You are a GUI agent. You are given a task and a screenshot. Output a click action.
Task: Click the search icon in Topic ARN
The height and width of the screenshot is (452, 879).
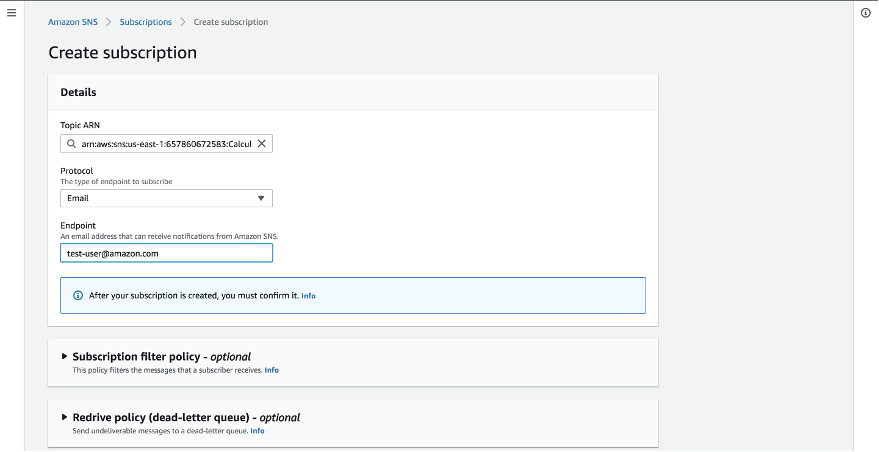(x=71, y=144)
